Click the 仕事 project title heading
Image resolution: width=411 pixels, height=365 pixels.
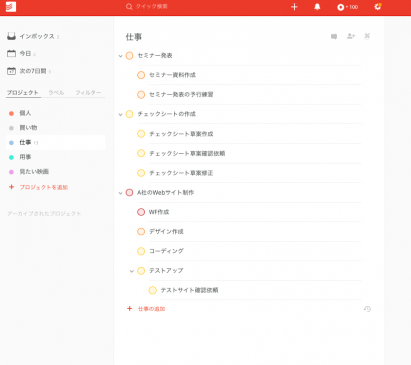(x=134, y=37)
